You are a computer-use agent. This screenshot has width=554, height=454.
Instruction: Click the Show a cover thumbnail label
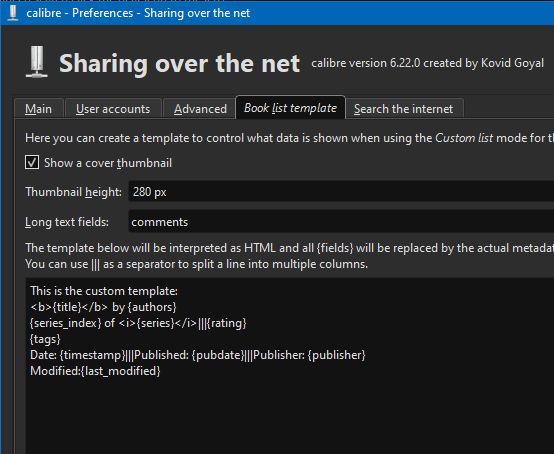108,163
